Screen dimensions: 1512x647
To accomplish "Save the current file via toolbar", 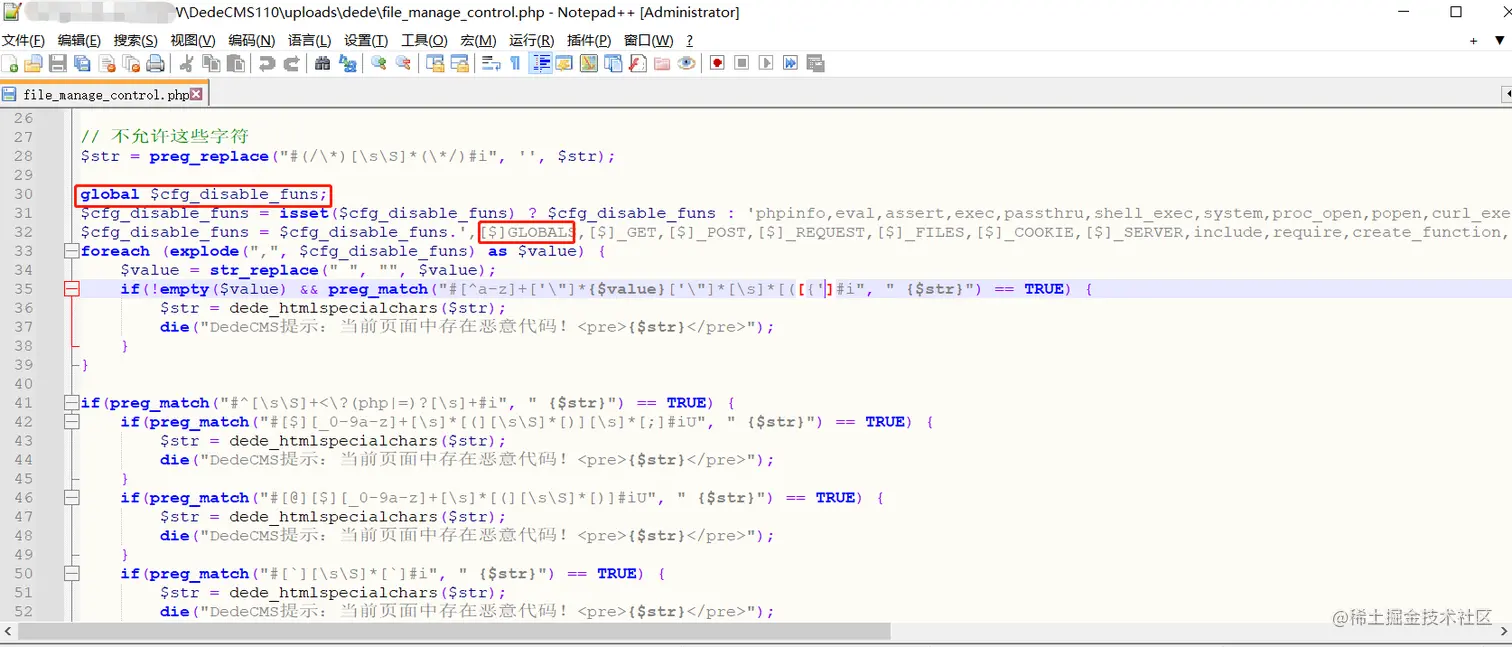I will coord(57,63).
